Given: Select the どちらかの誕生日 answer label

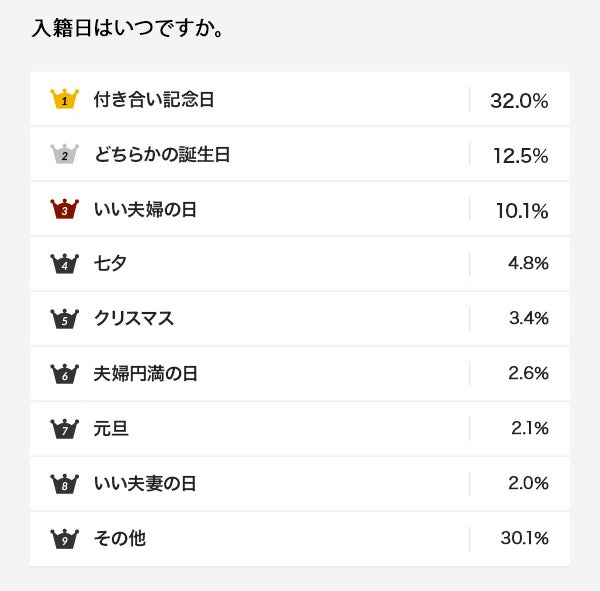Looking at the screenshot, I should coord(162,154).
